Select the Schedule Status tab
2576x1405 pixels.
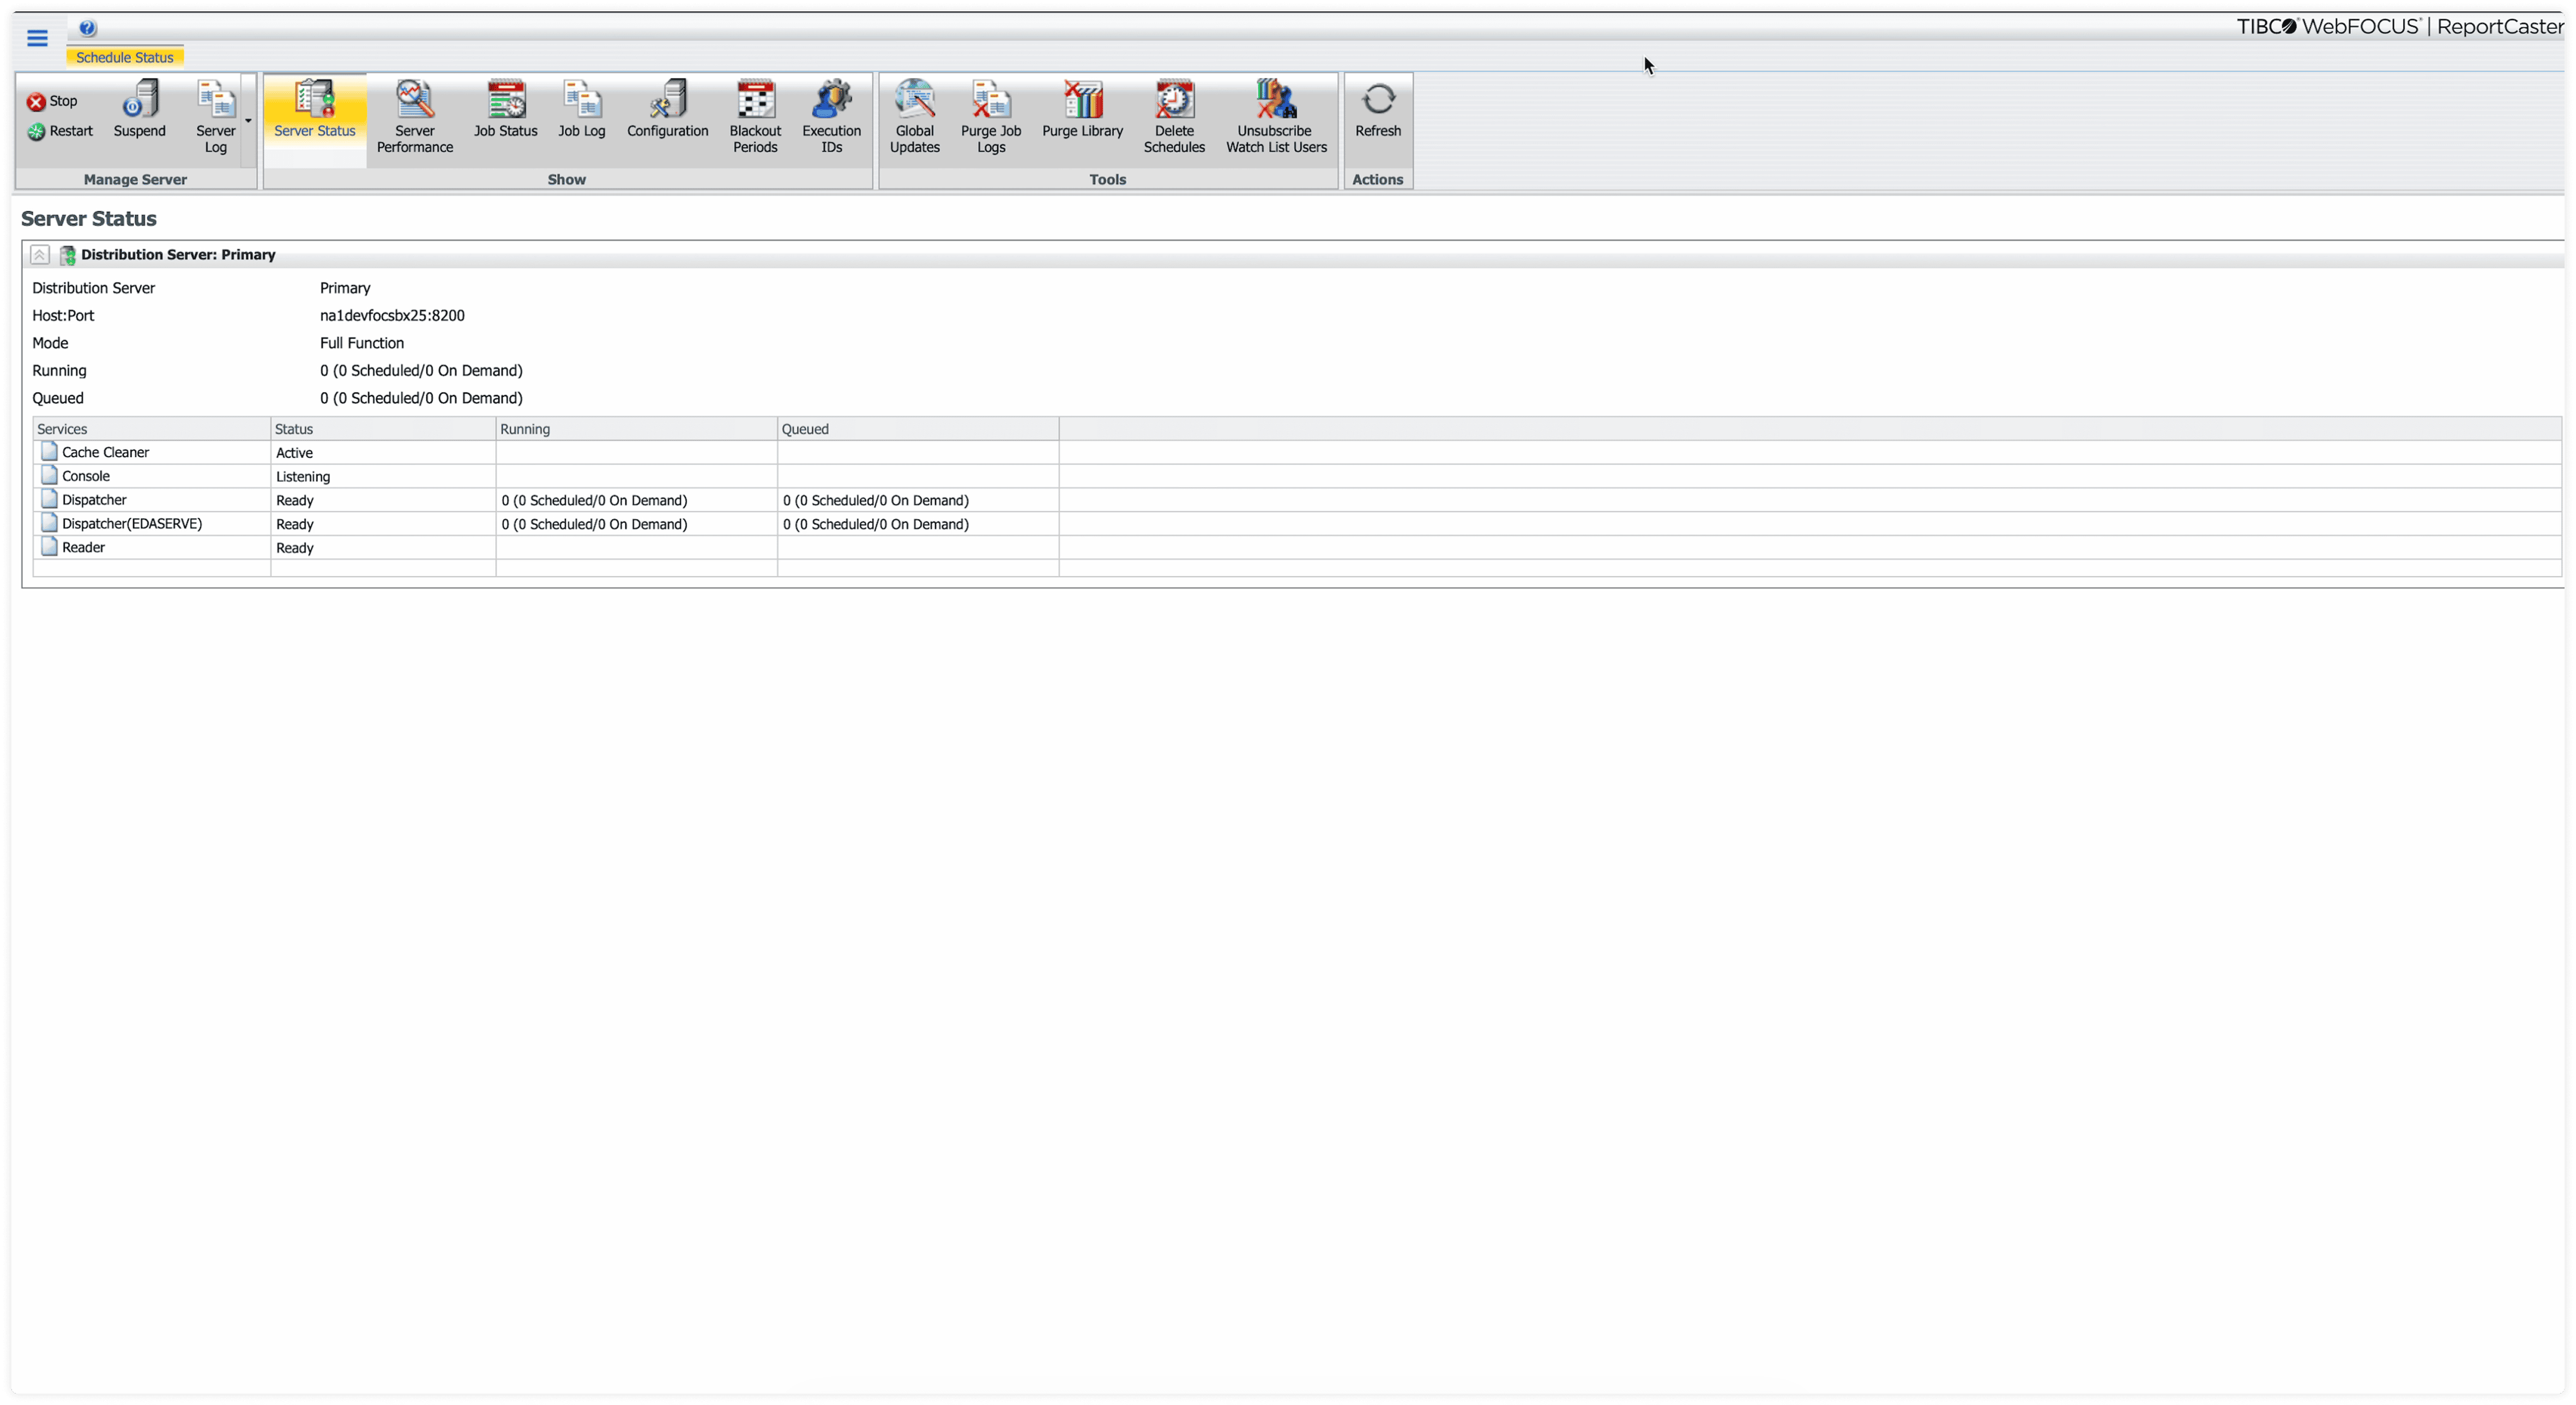[x=124, y=57]
